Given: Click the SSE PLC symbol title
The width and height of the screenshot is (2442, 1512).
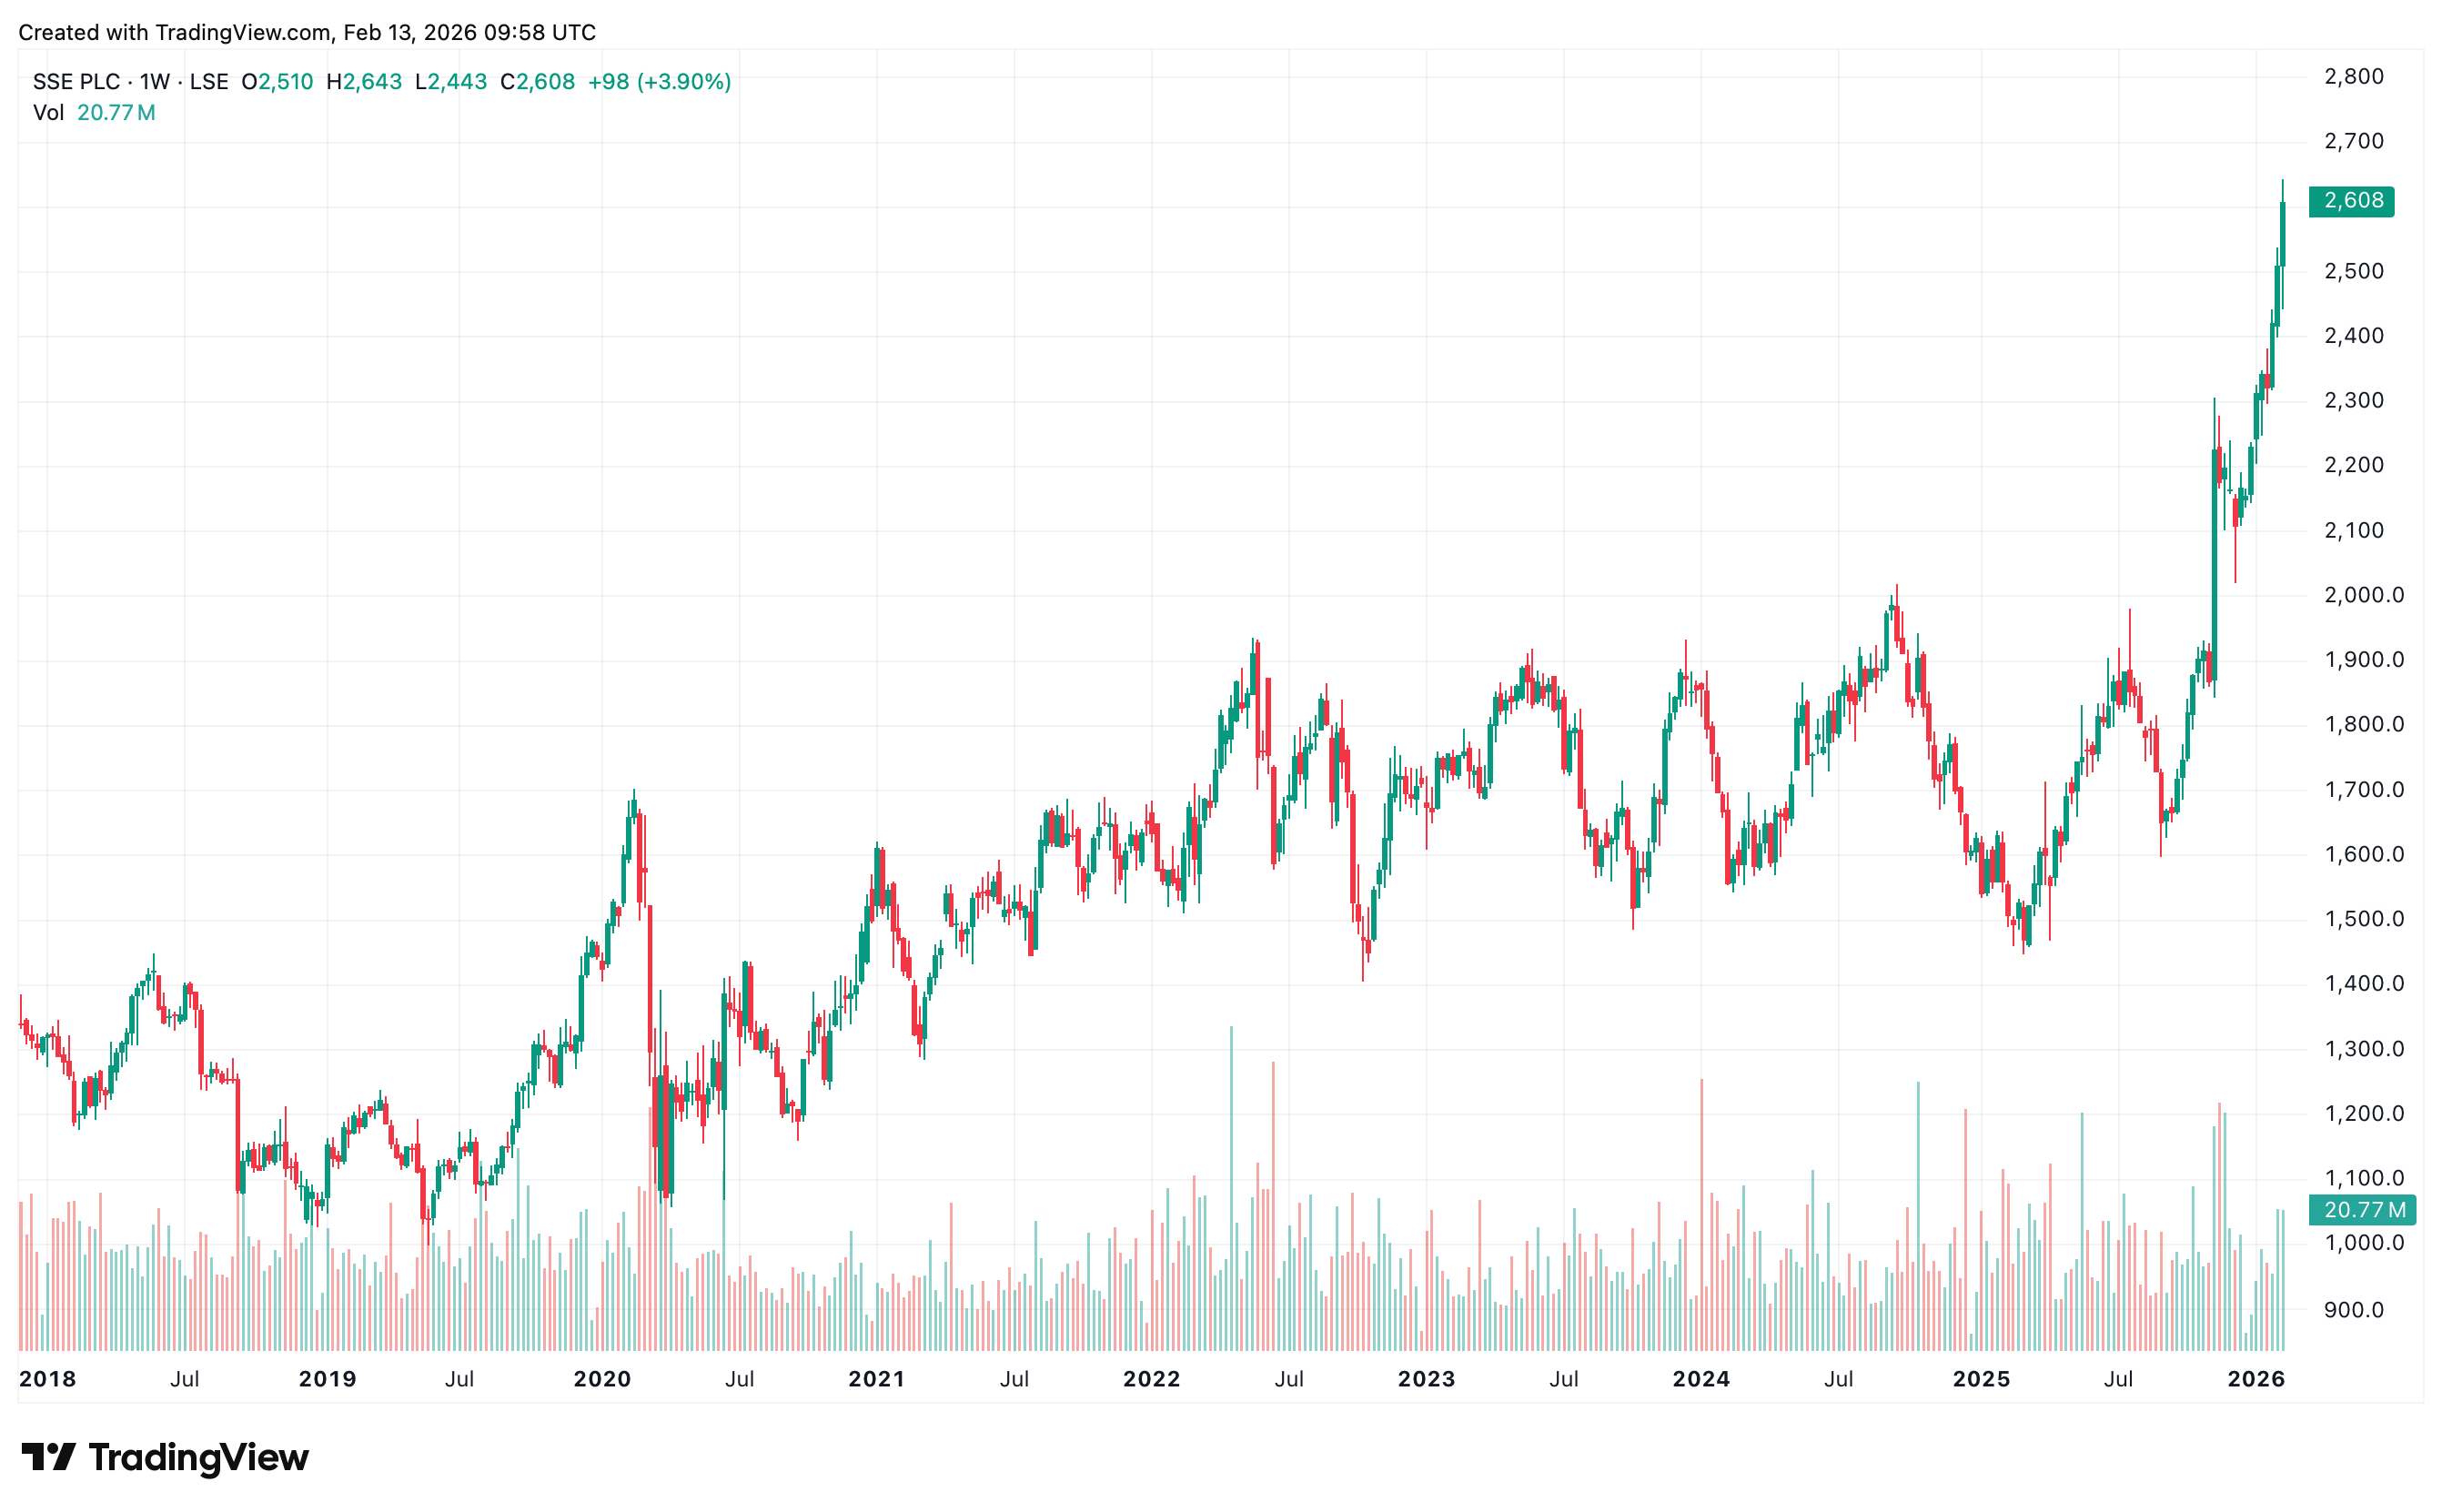Looking at the screenshot, I should [76, 82].
